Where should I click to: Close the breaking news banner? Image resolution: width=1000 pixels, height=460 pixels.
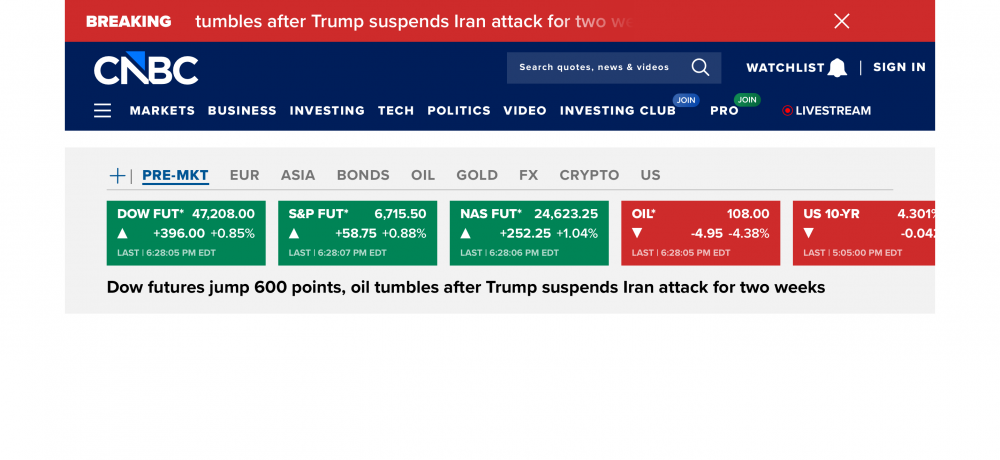click(842, 21)
